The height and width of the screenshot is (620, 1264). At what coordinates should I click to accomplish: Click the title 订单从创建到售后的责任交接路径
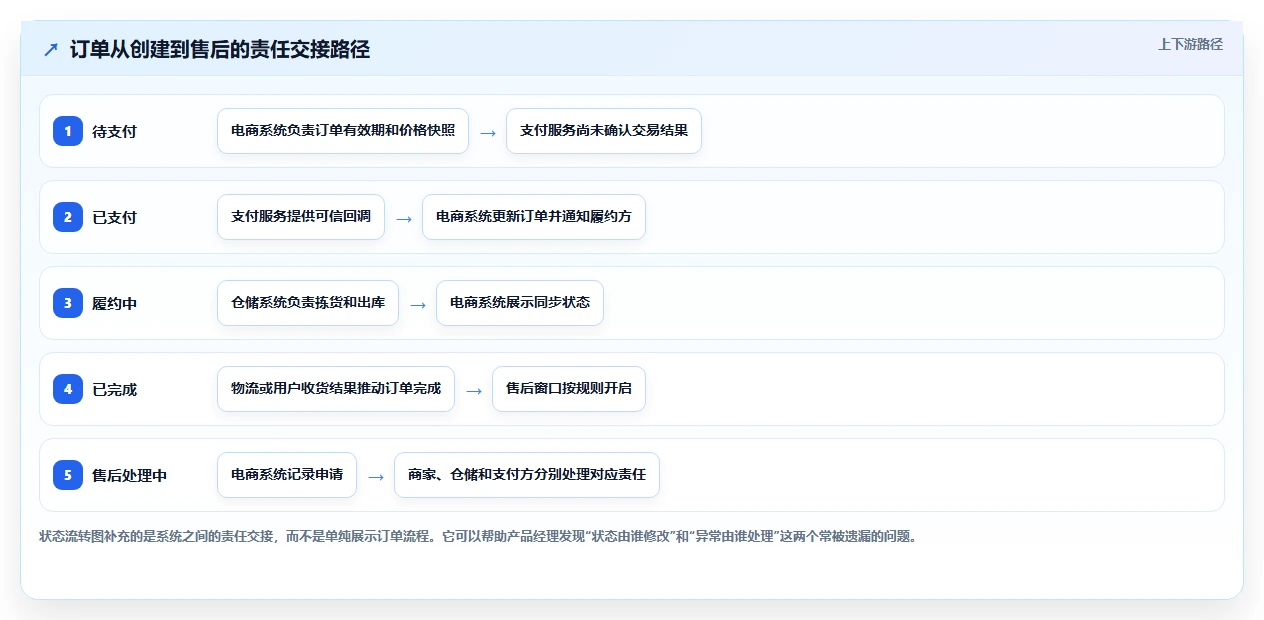click(220, 49)
